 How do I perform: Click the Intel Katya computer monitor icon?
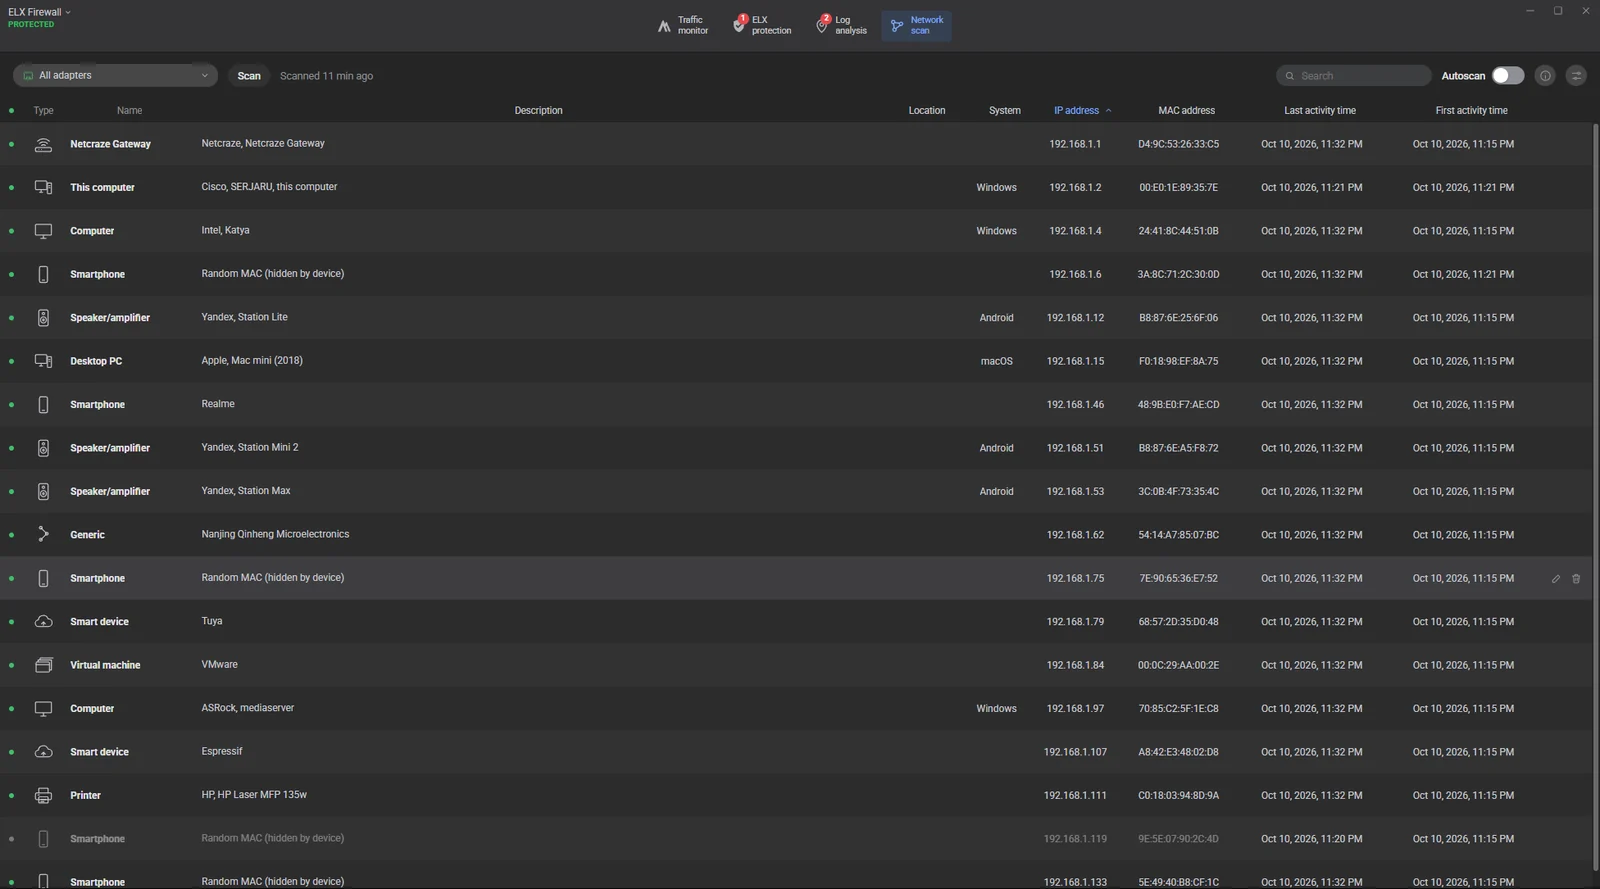(43, 231)
